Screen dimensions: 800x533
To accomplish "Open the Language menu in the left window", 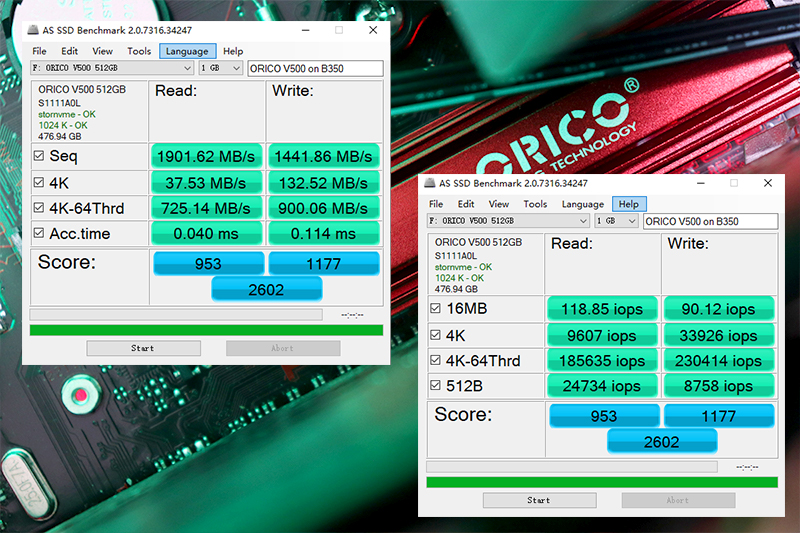I will 187,51.
